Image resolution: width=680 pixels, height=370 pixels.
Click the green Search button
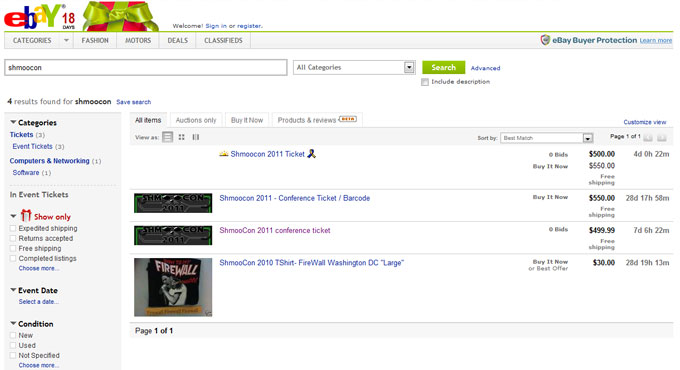[x=444, y=67]
